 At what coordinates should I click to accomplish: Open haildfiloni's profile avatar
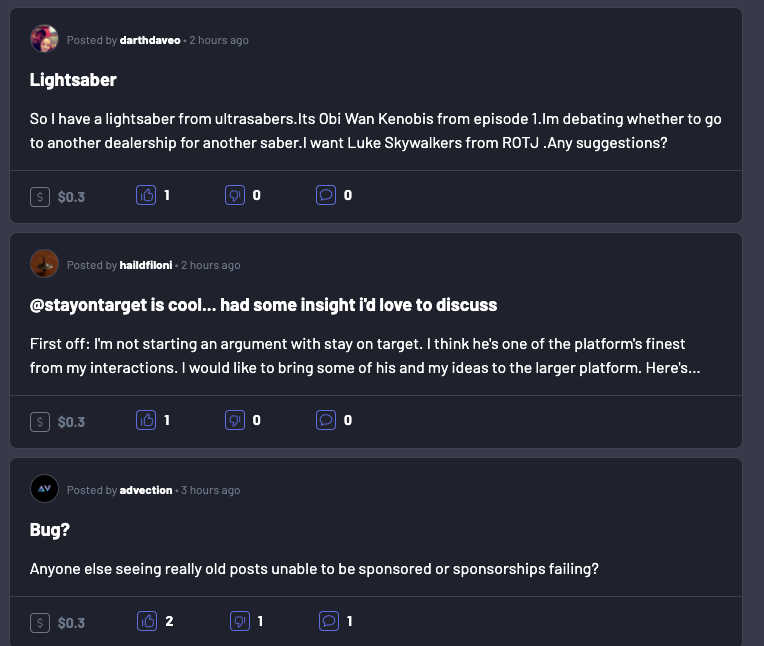click(44, 264)
